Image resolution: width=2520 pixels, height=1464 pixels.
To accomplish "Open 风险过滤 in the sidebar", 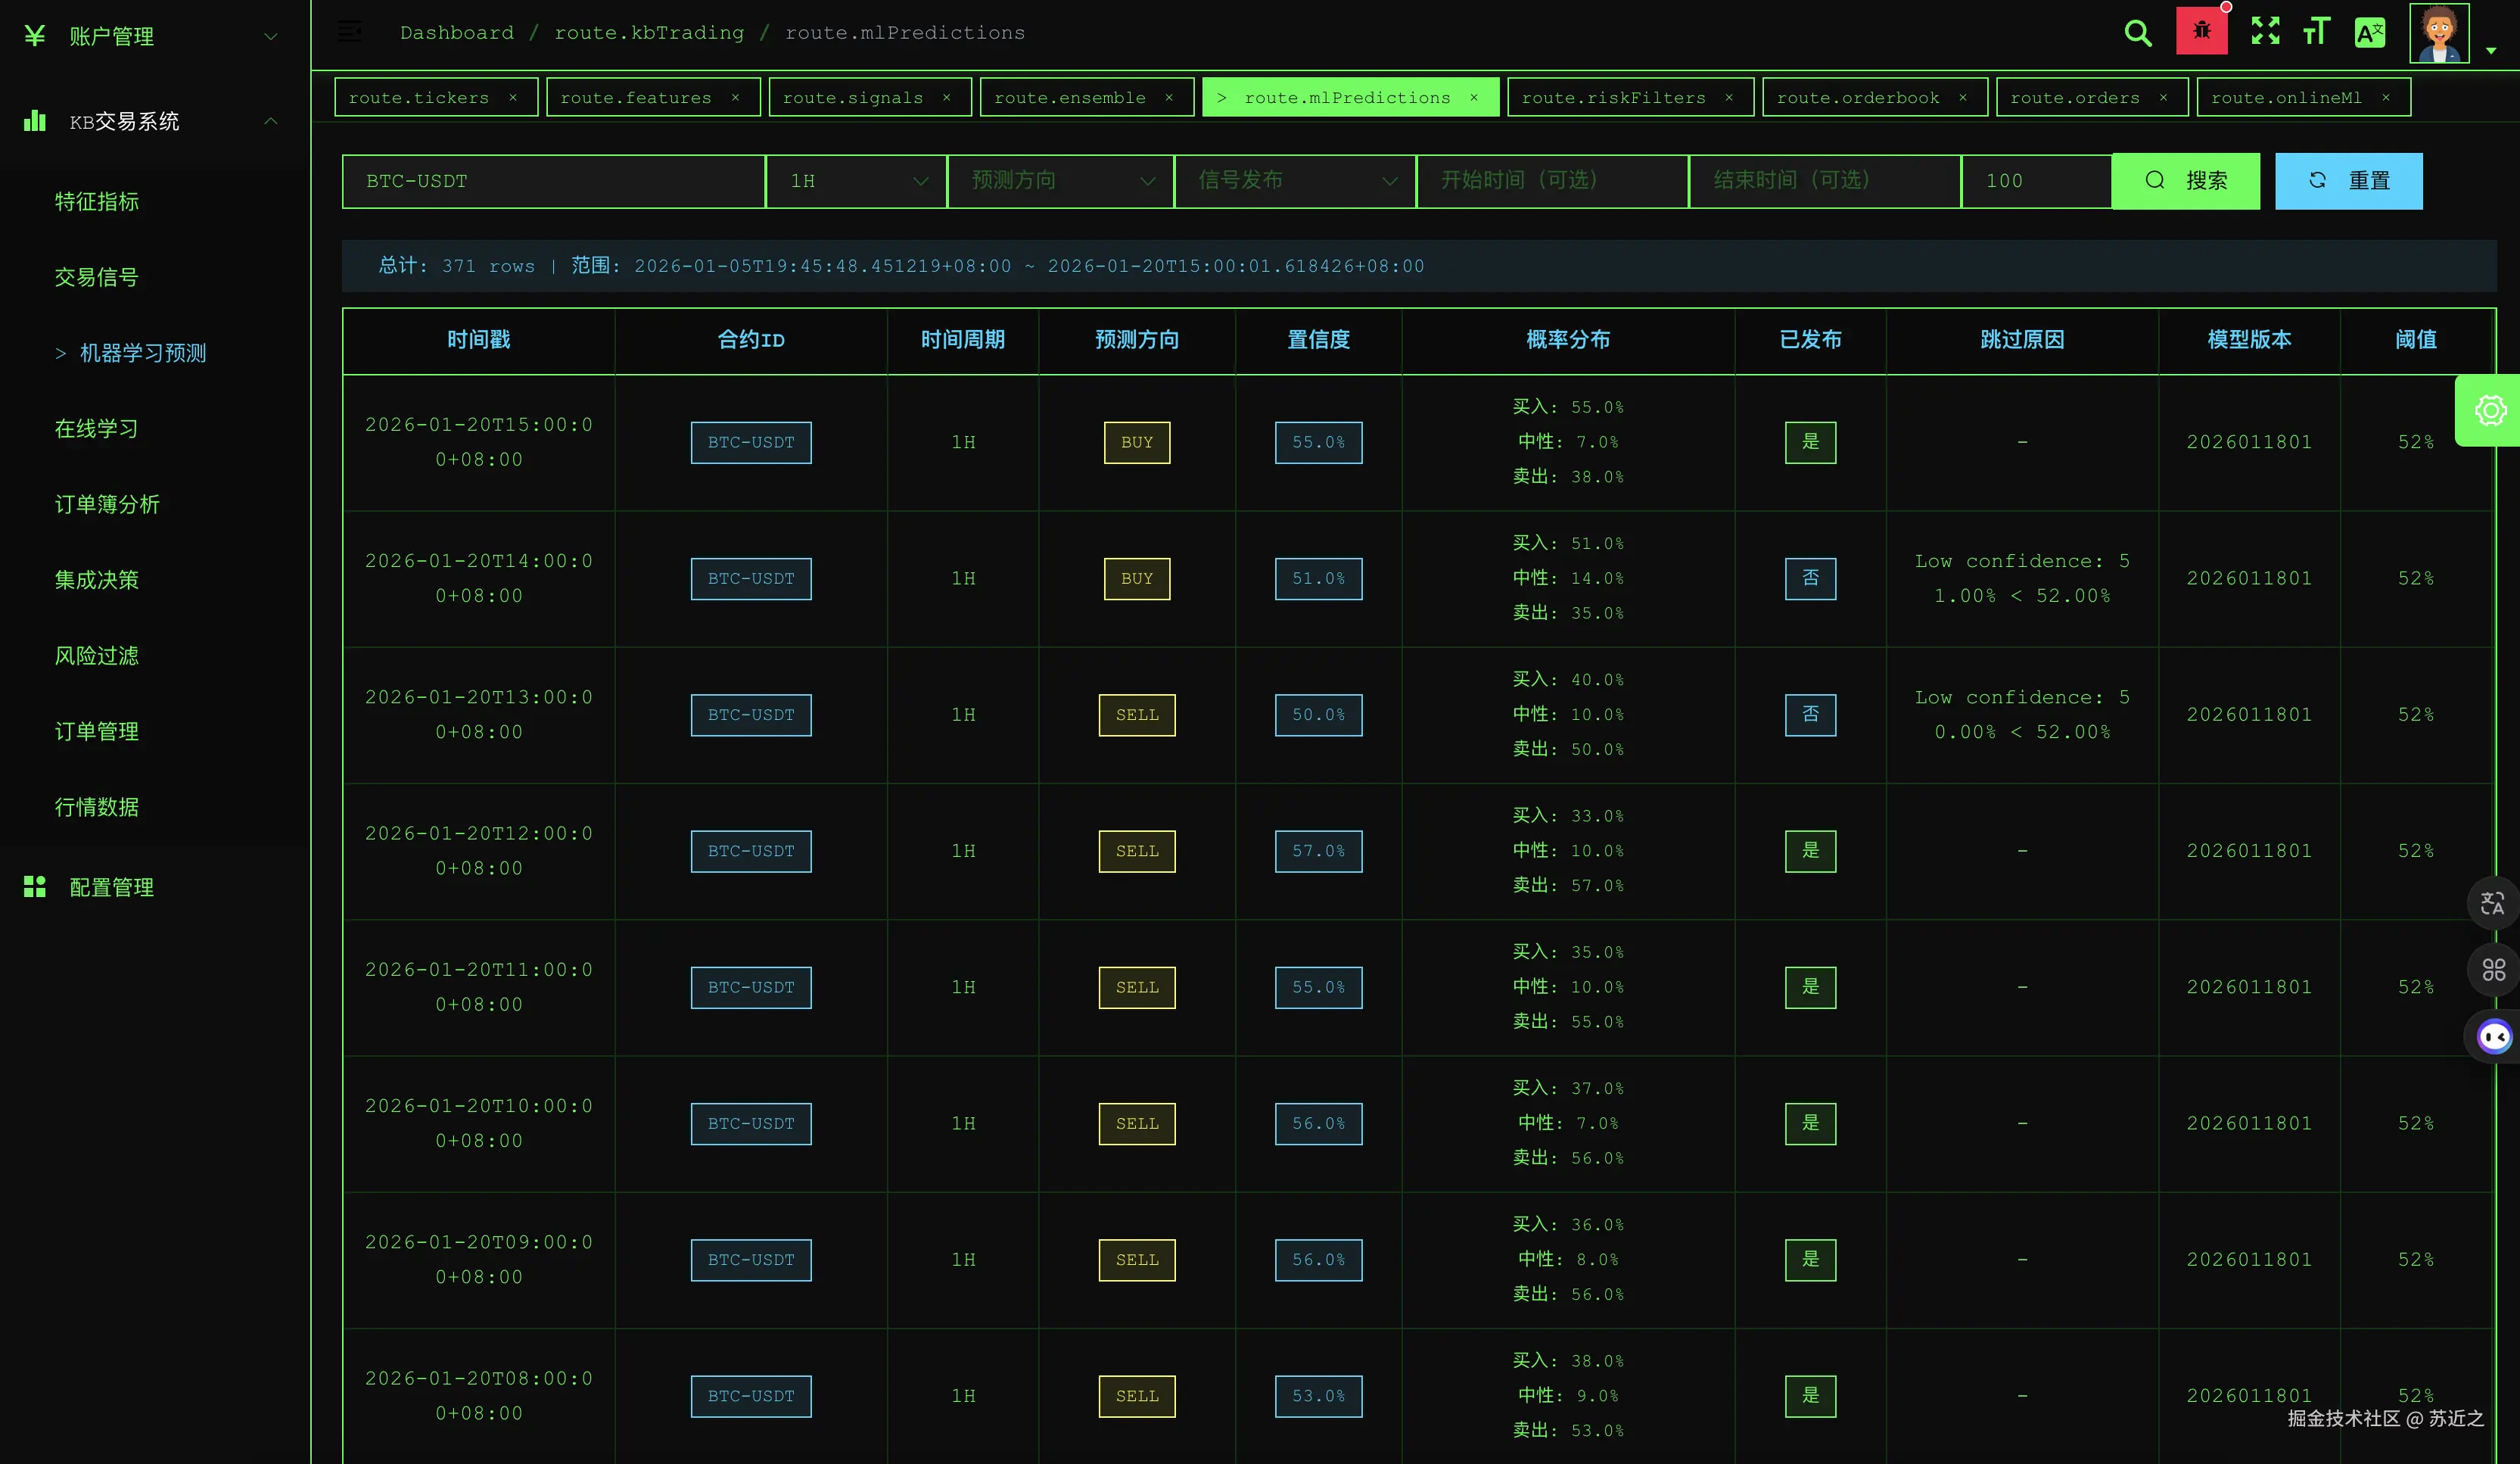I will (97, 656).
